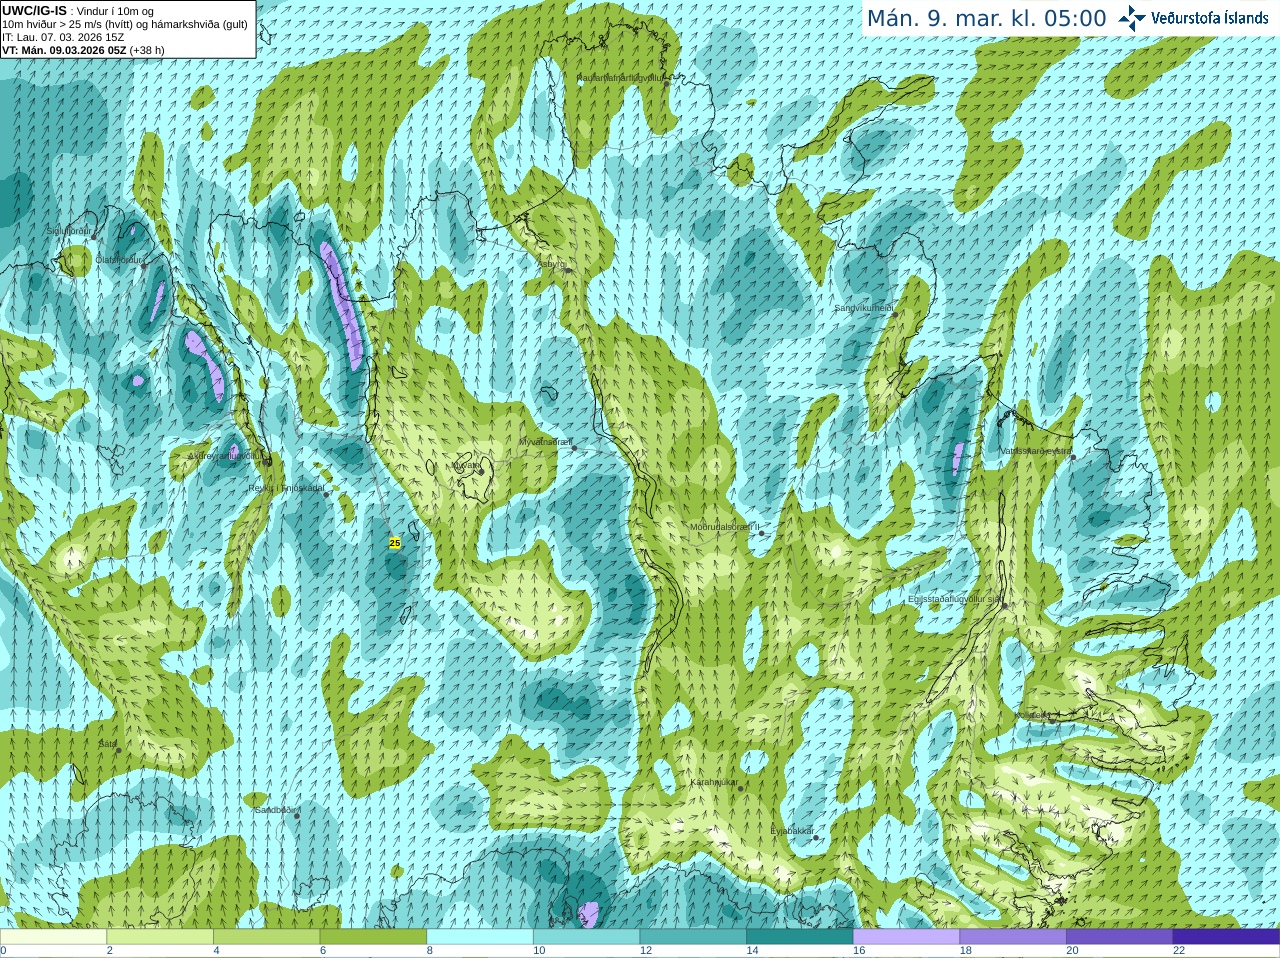1280x958 pixels.
Task: Click the '10m hviður > 25 m/s' description line
Action: [125, 24]
